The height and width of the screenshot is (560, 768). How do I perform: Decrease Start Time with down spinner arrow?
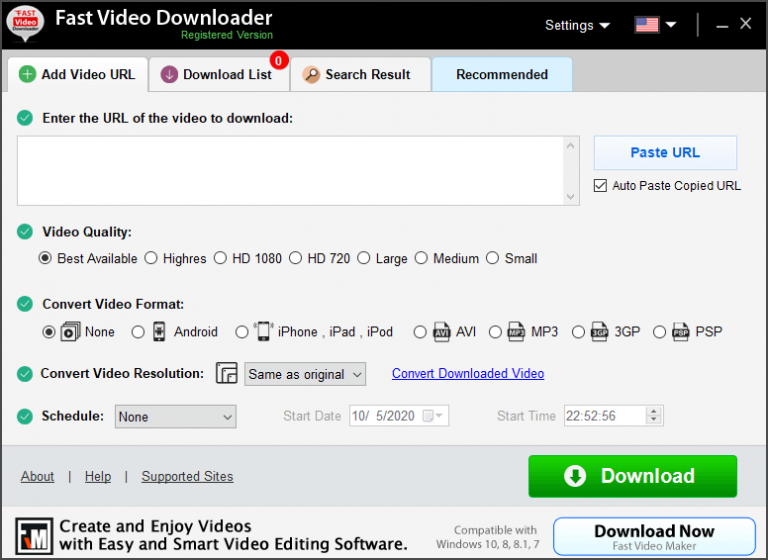pyautogui.click(x=654, y=420)
